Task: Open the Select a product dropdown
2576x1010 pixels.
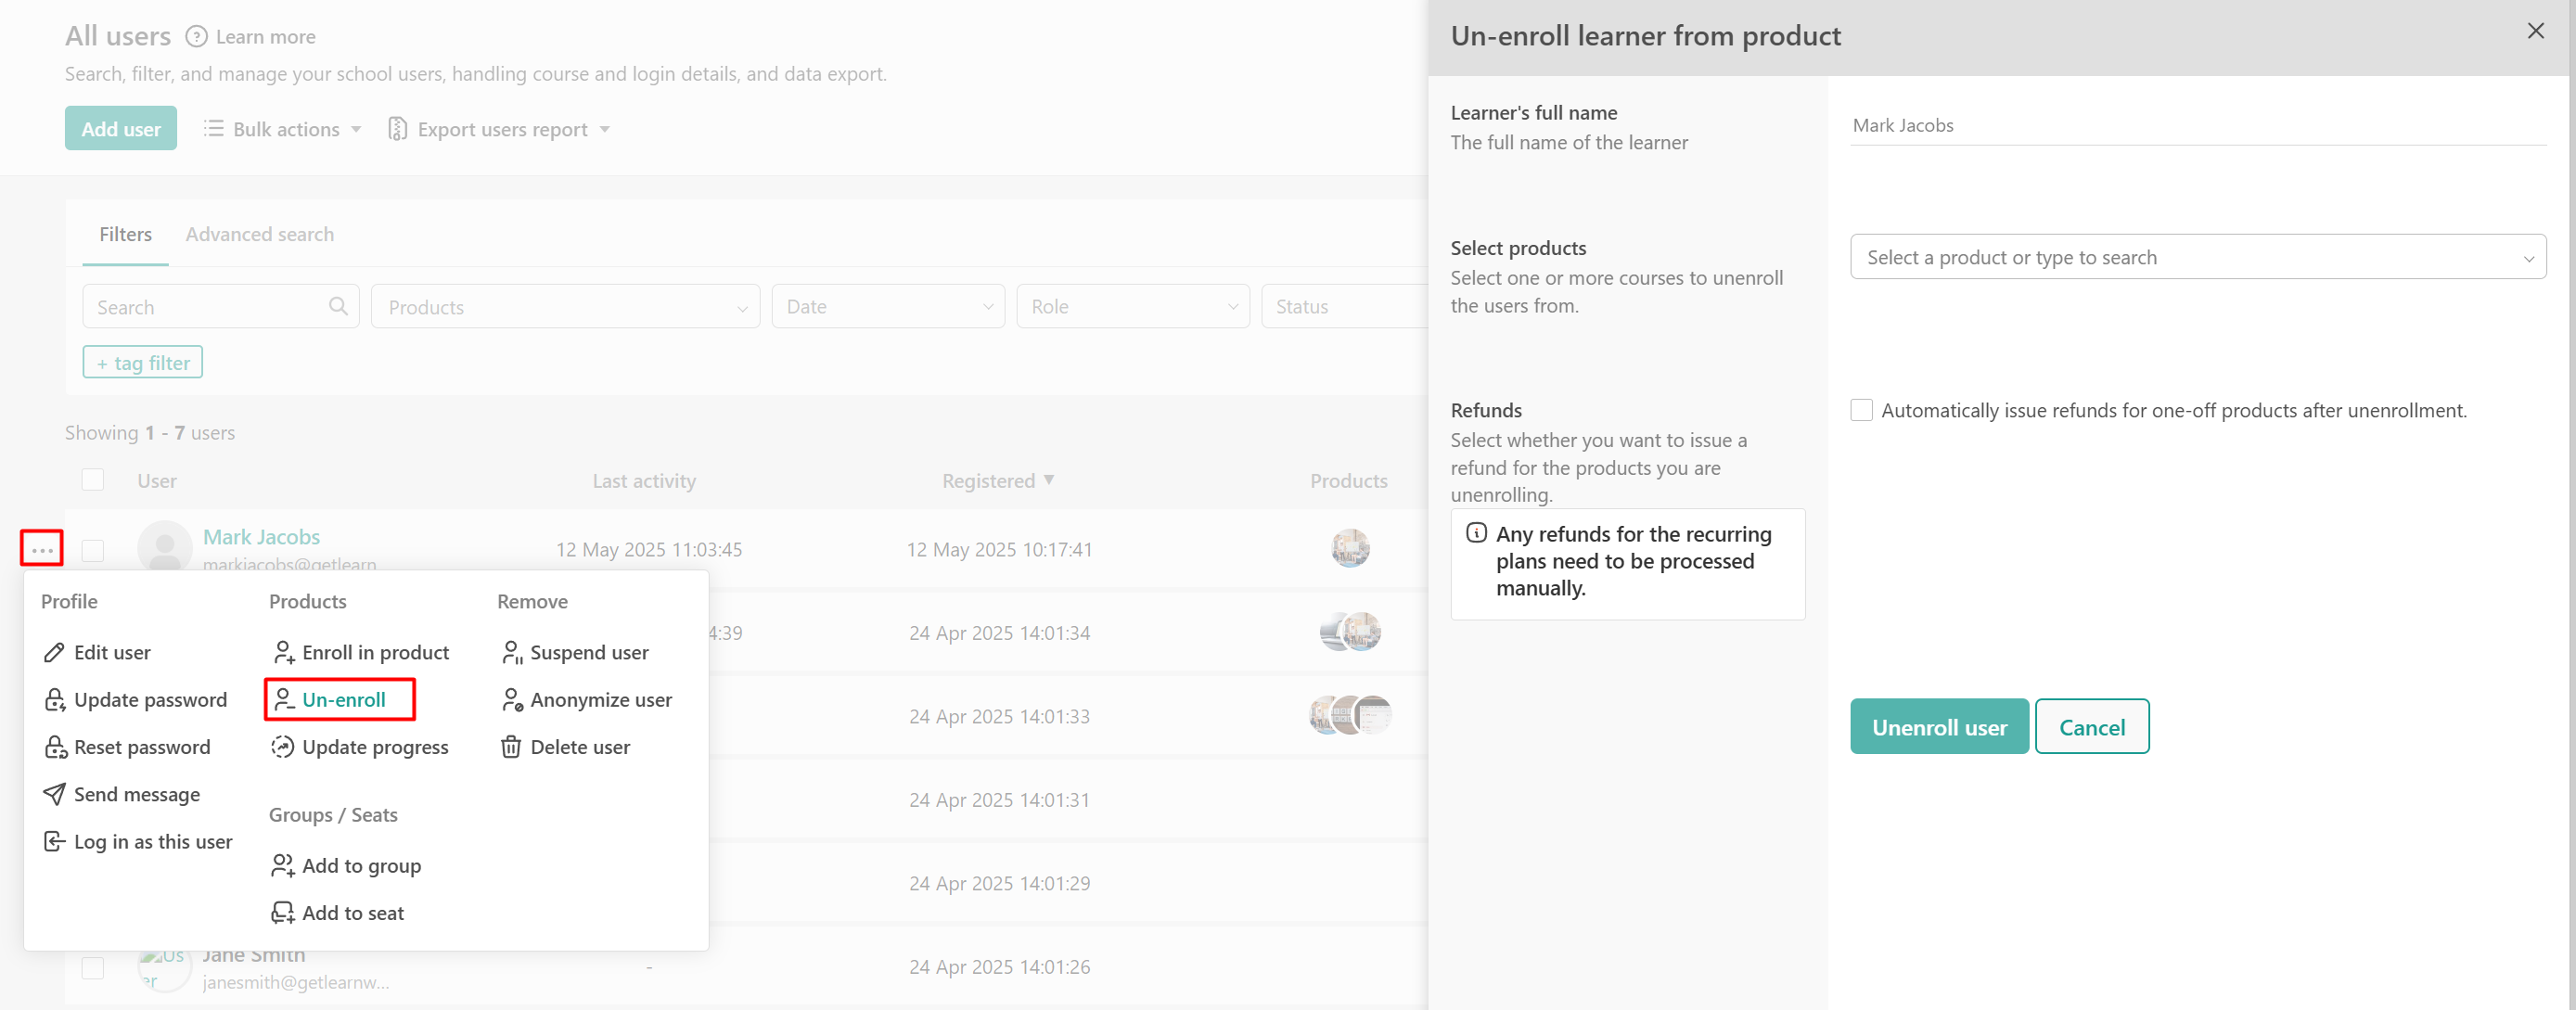Action: click(x=2197, y=257)
